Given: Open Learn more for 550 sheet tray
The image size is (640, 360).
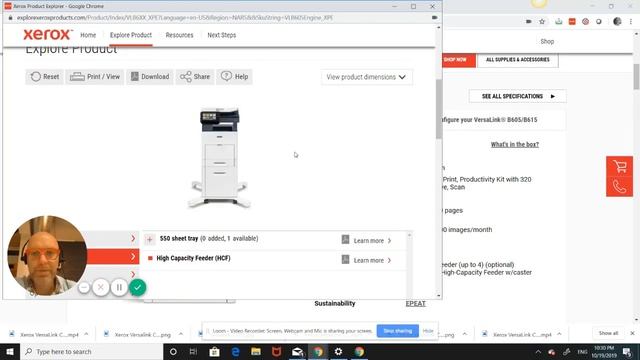Looking at the screenshot, I should point(372,241).
